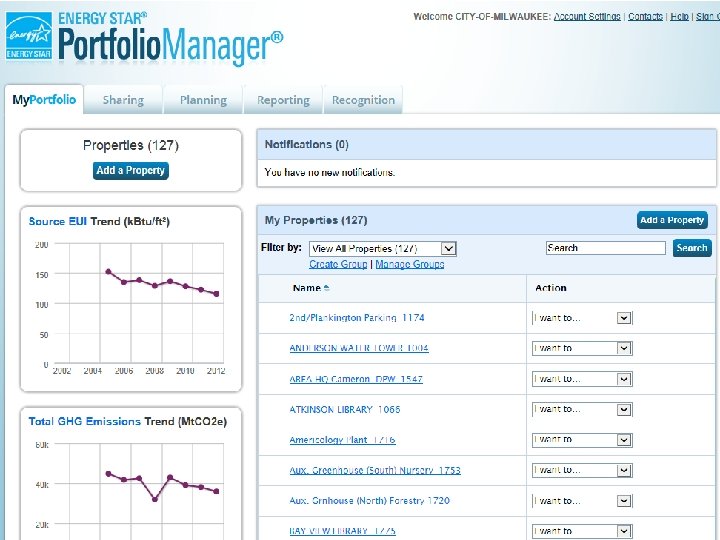
Task: Click the PortfolioManager title logo
Action: tap(170, 45)
